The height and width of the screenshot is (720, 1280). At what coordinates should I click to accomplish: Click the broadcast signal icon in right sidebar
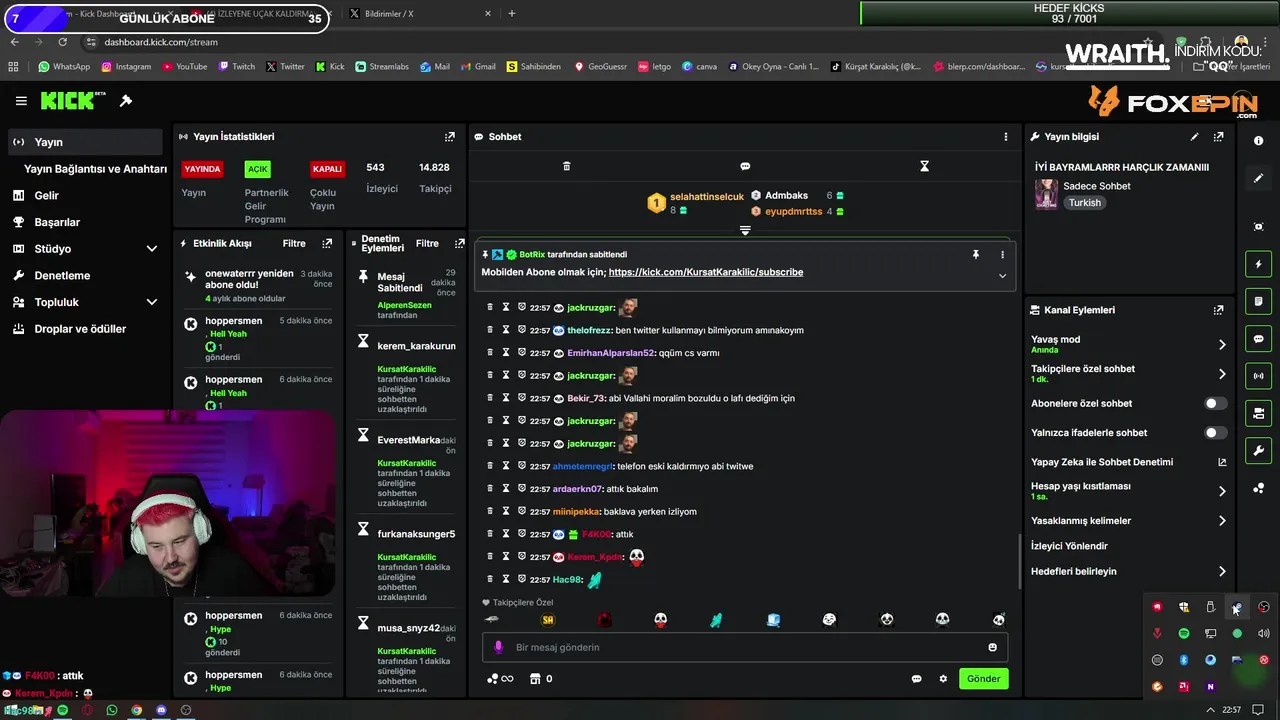click(1258, 376)
